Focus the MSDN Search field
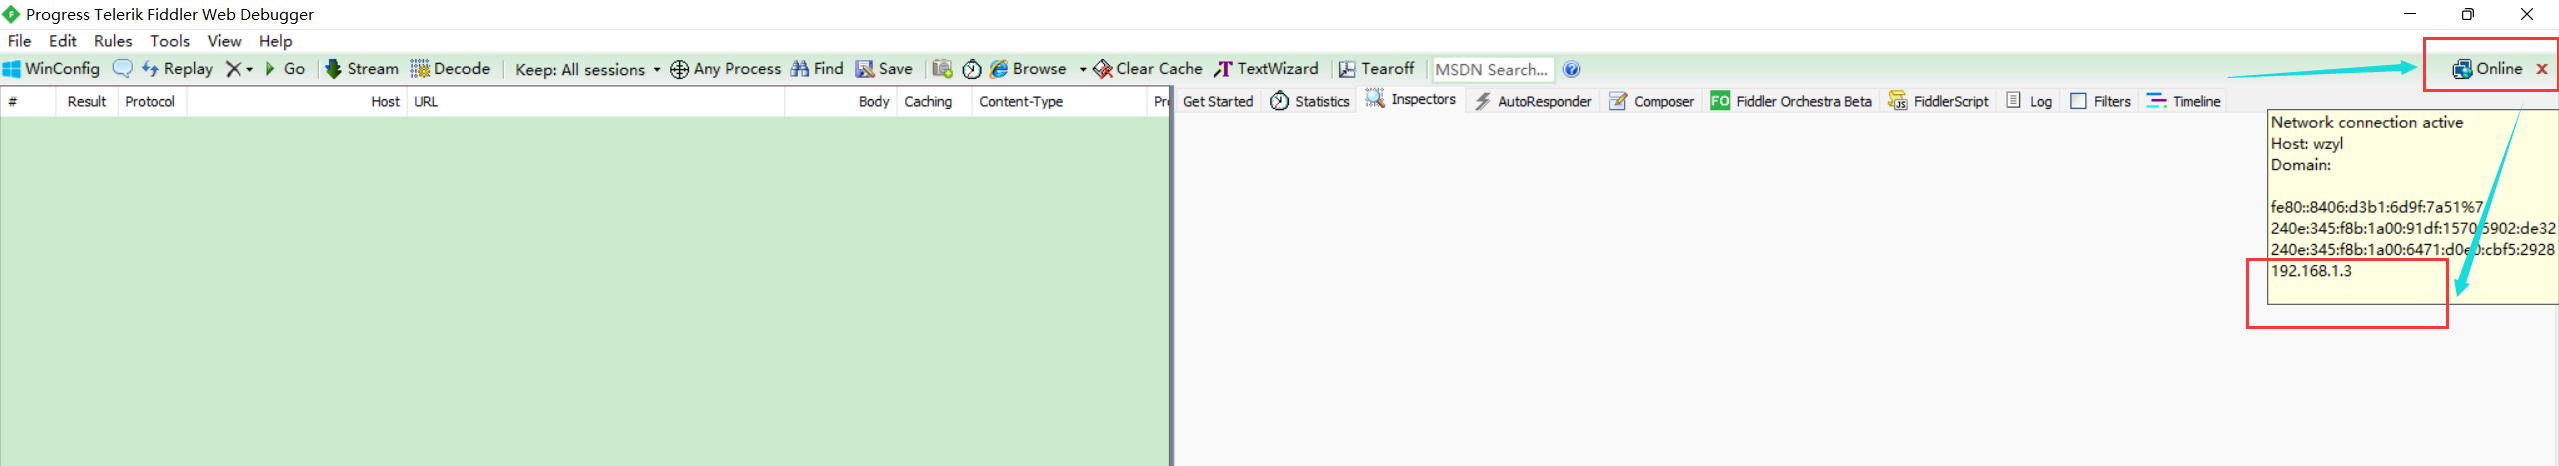Screen dimensions: 2559x466 1493,69
